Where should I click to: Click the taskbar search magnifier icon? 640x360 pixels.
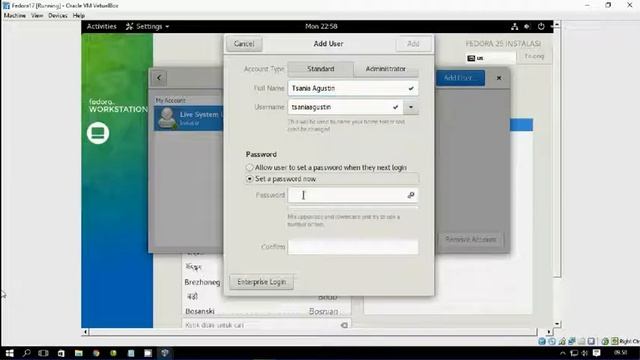(x=27, y=353)
